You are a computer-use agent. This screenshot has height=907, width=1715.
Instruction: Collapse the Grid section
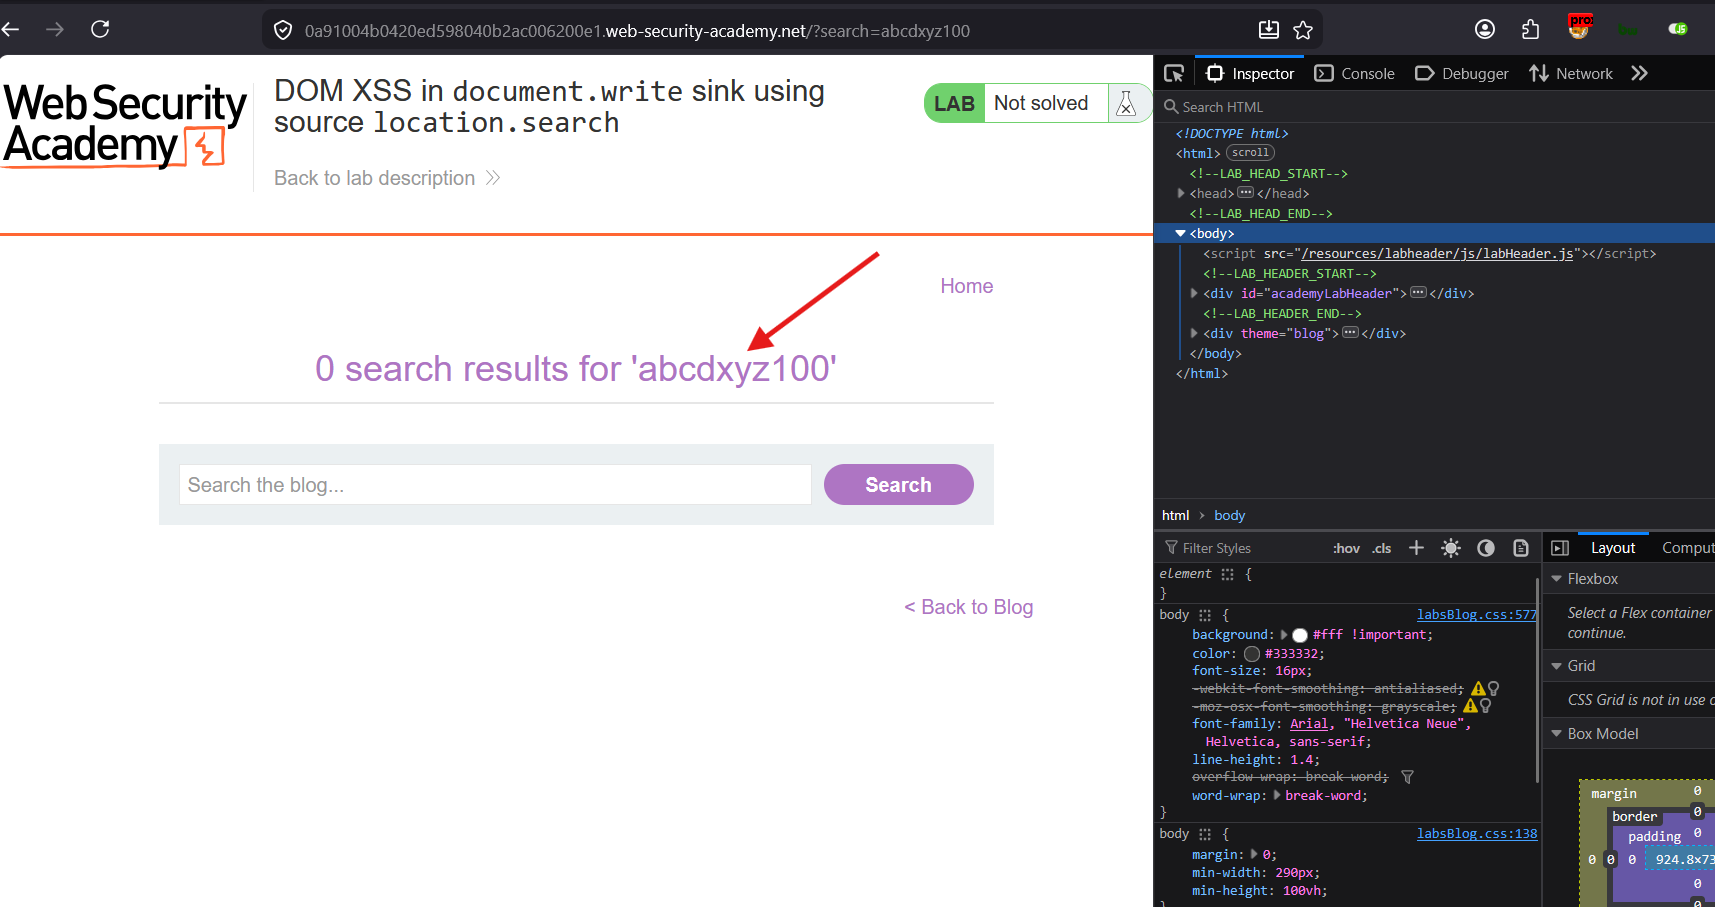tap(1556, 666)
